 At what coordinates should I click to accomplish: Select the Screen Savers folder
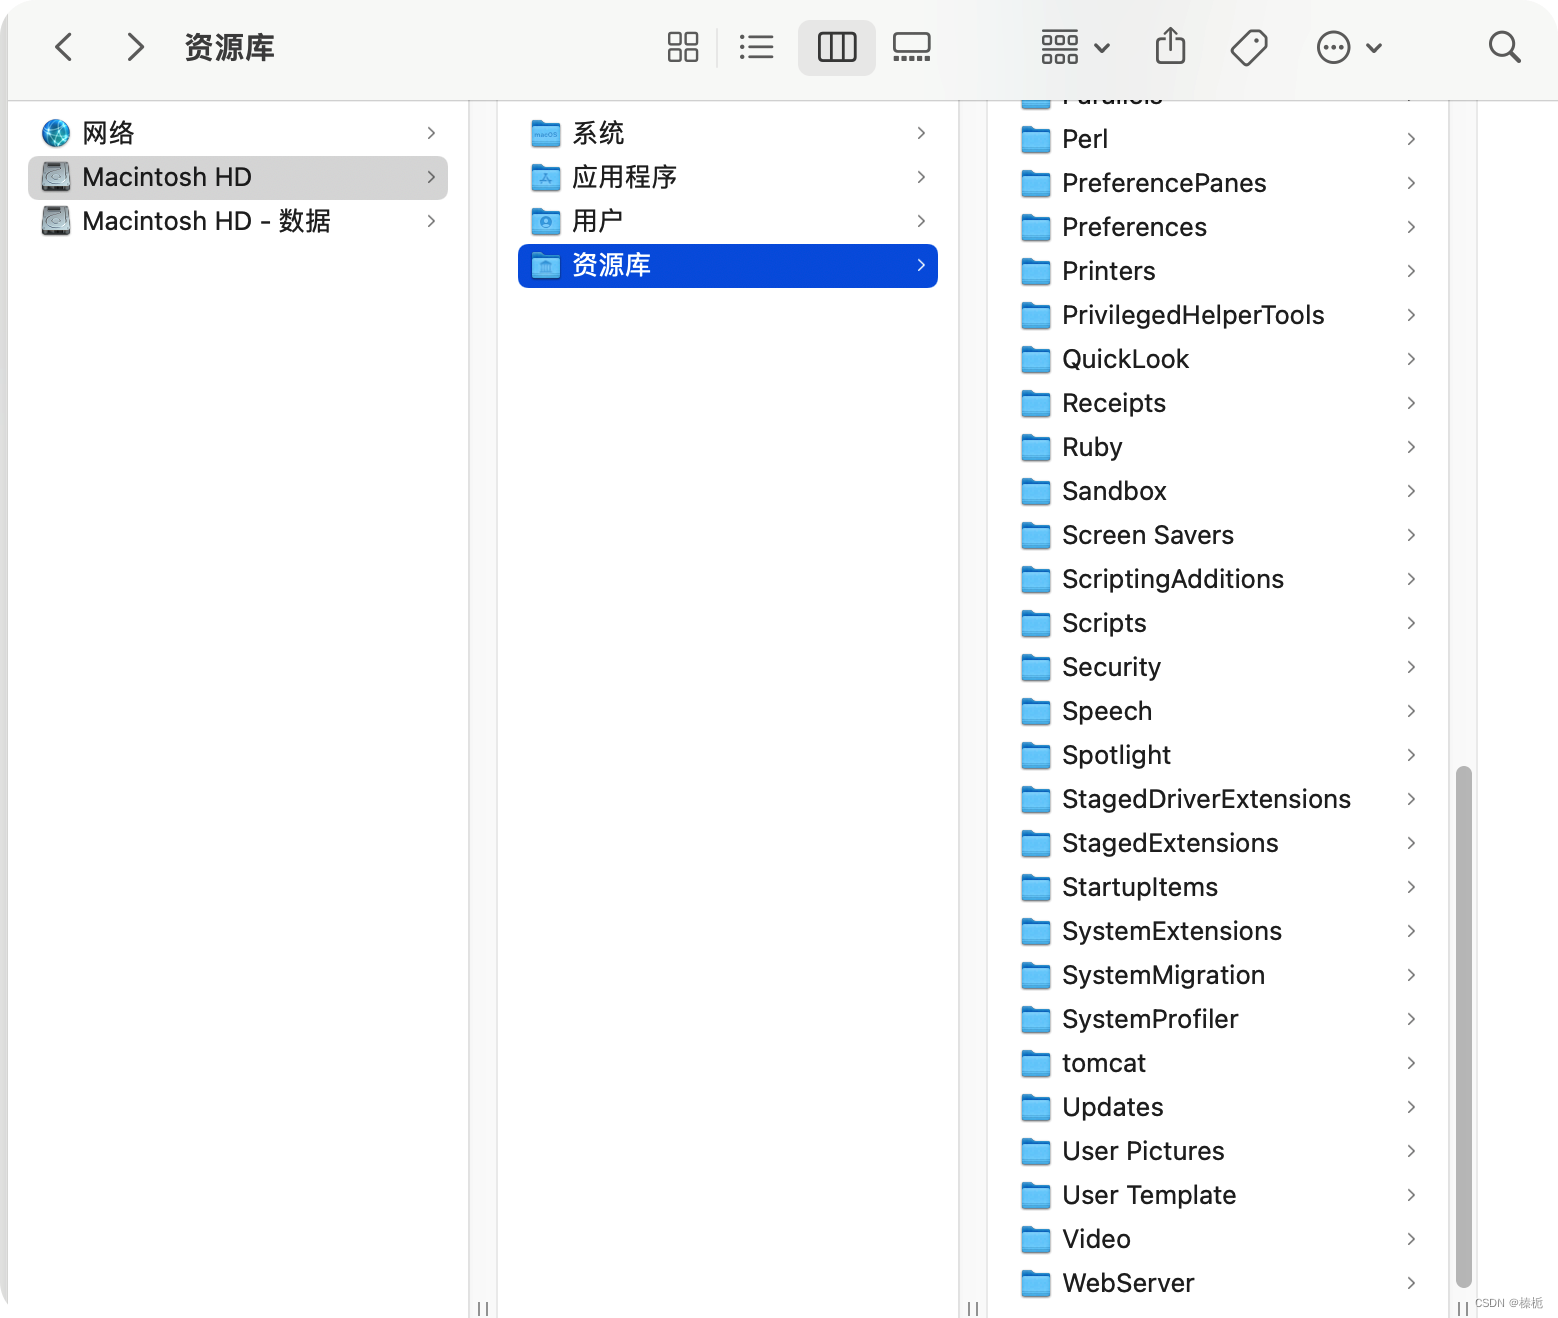(x=1218, y=535)
